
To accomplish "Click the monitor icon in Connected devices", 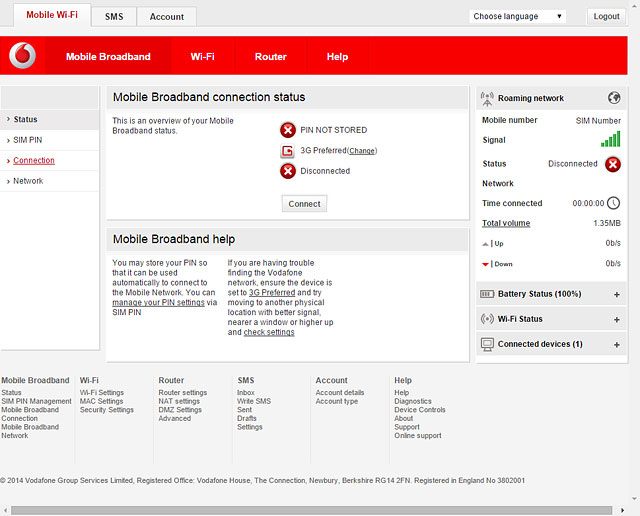I will click(x=488, y=344).
